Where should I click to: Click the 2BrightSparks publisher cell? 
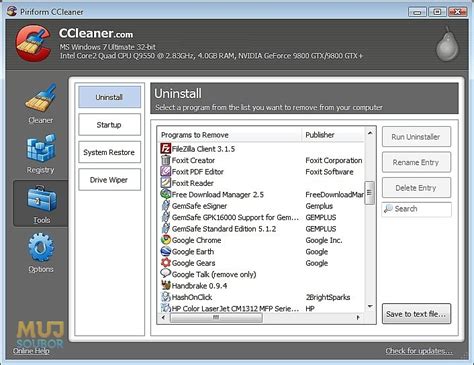click(328, 297)
